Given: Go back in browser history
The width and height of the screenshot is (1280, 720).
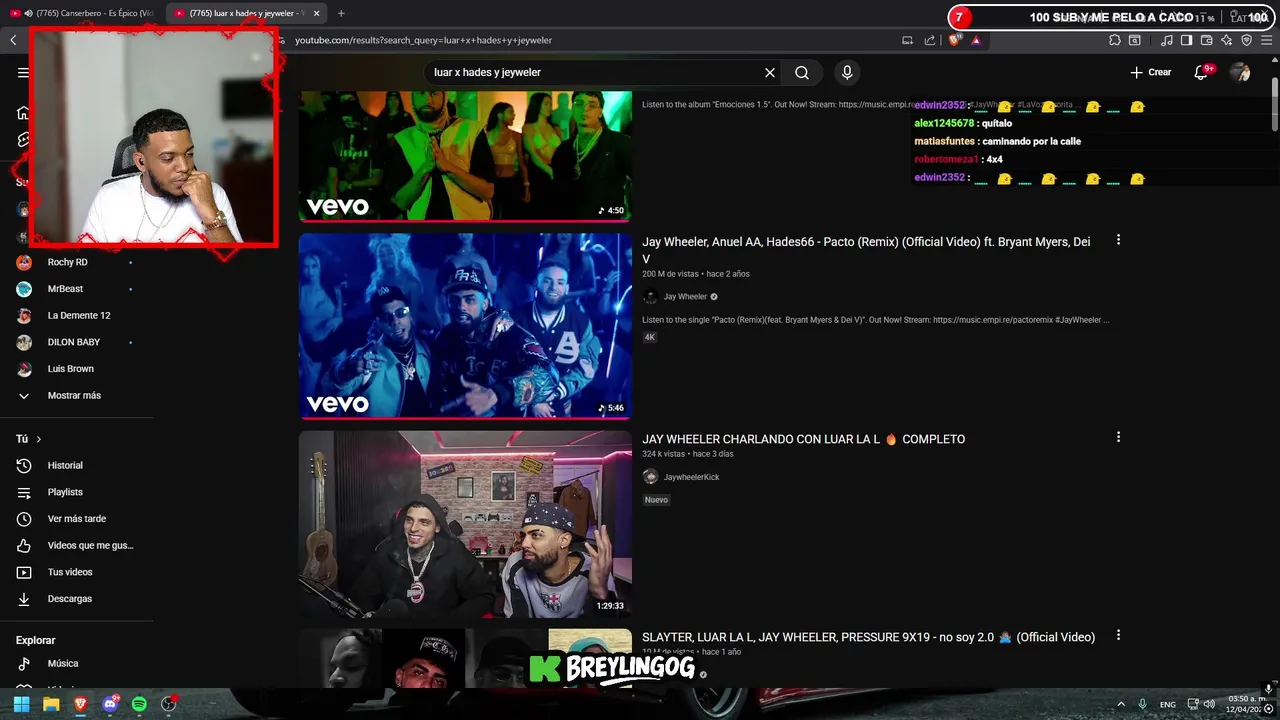Looking at the screenshot, I should (13, 40).
